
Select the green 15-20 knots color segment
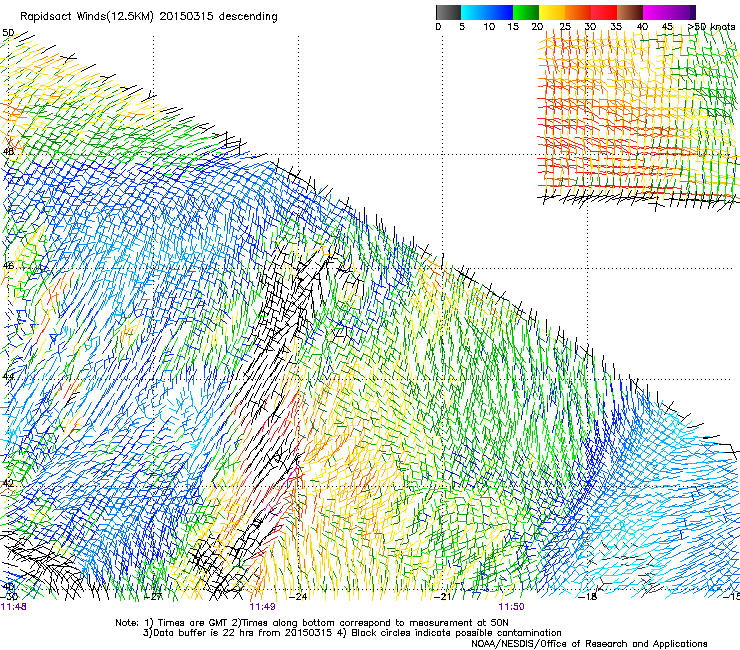tap(526, 12)
